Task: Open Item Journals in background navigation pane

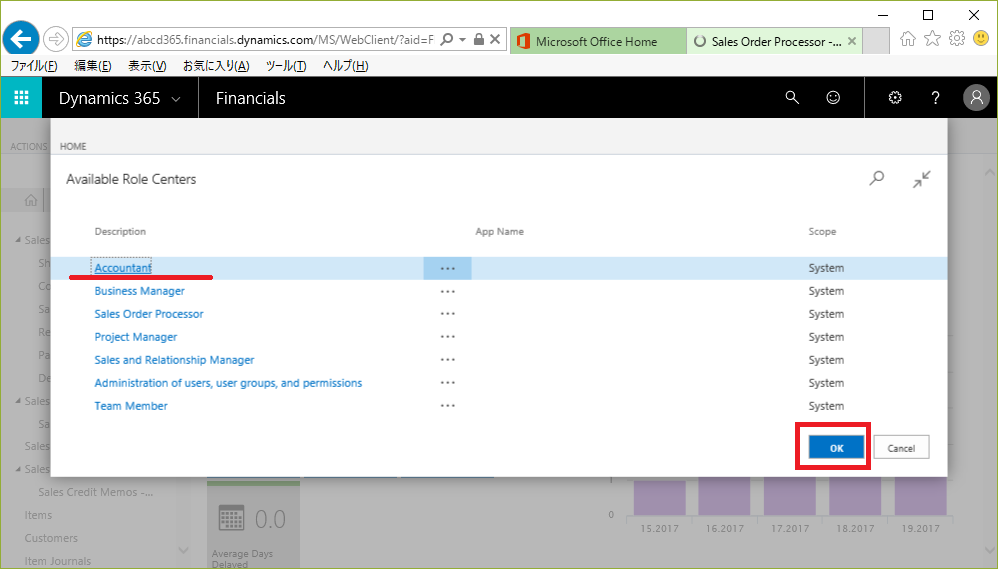Action: pyautogui.click(x=57, y=561)
